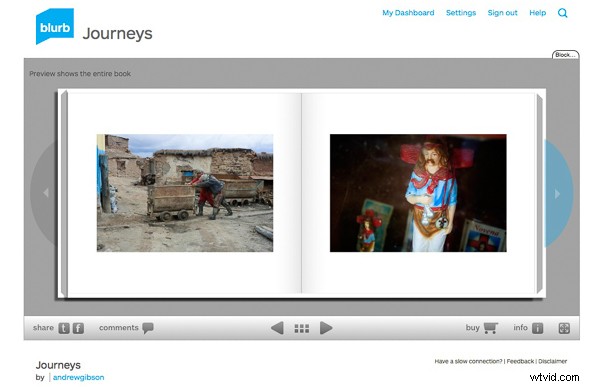The image size is (600, 387).
Task: Open the search magnifier icon
Action: [562, 13]
